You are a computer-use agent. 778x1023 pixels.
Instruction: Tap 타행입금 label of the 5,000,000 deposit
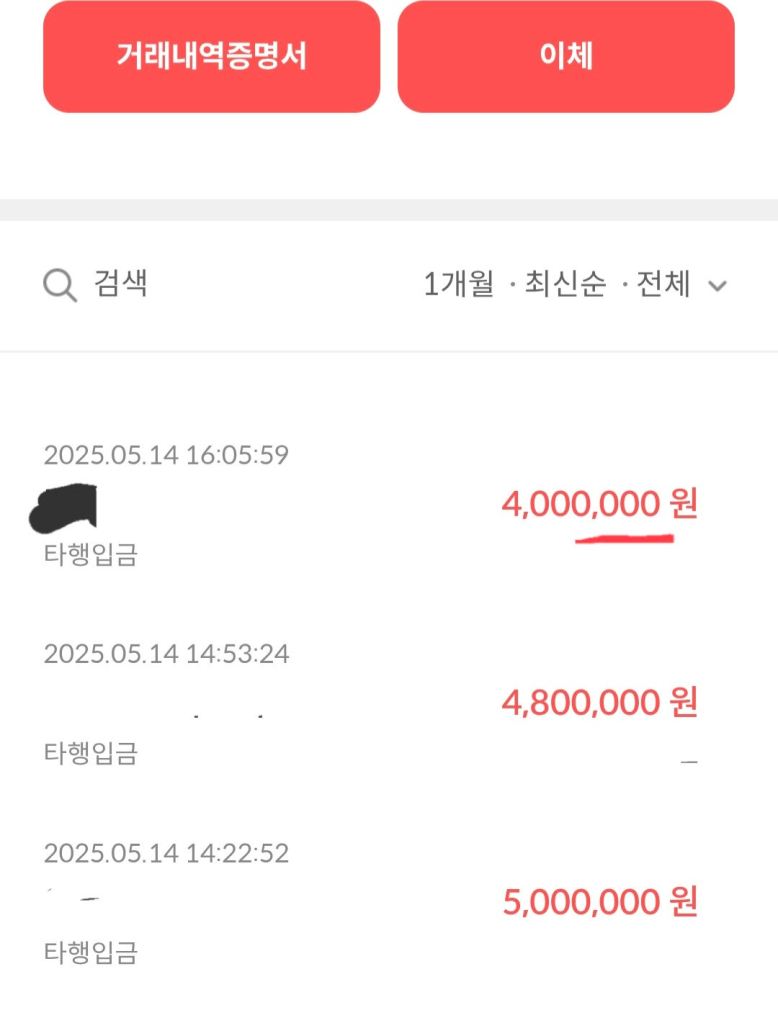[91, 952]
